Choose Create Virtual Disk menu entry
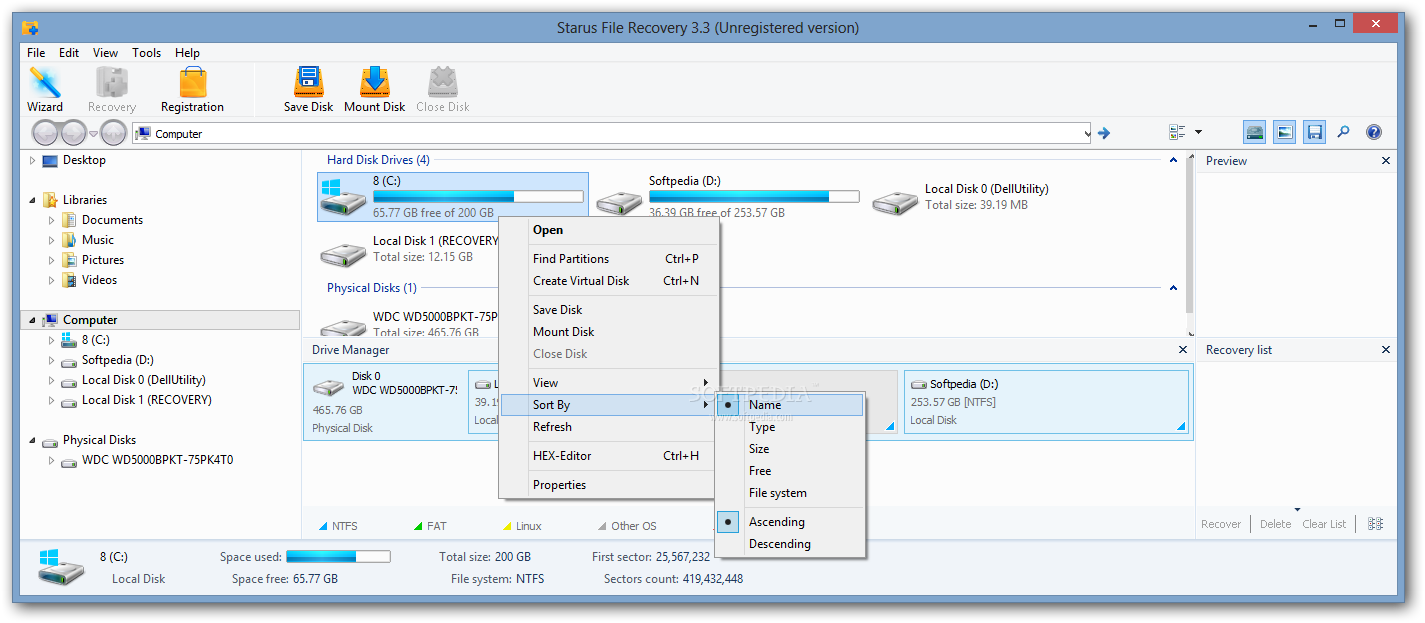This screenshot has width=1425, height=623. 609,281
